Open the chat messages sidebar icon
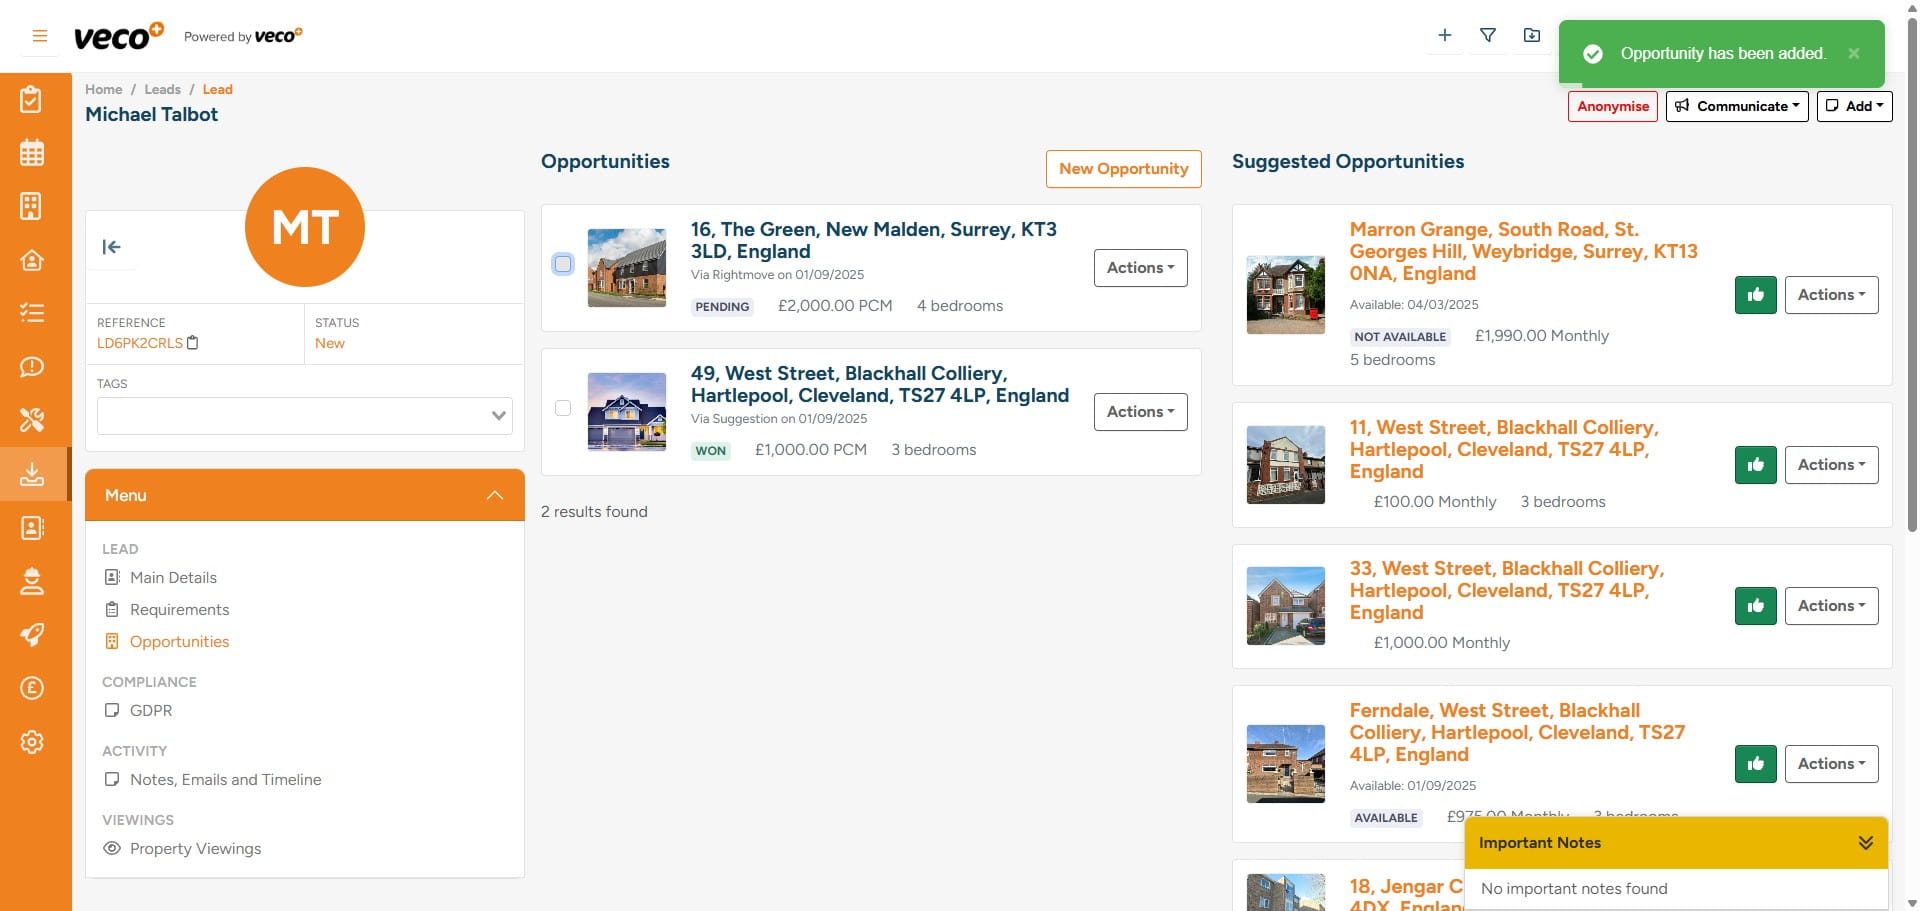Viewport: 1920px width, 911px height. 32,367
